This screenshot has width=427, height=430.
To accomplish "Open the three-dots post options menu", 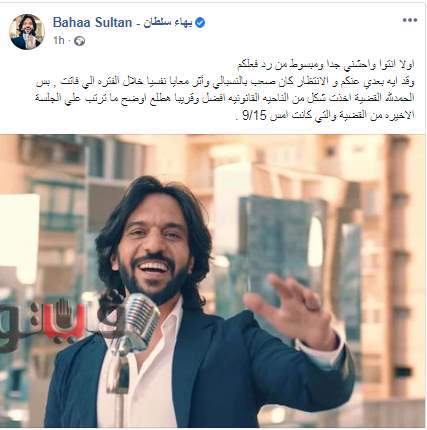I will (410, 20).
